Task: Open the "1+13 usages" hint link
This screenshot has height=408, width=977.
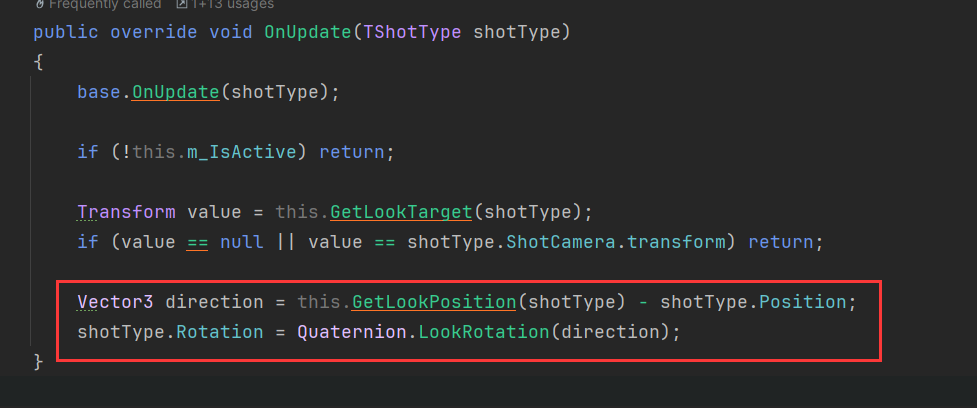Action: (x=232, y=4)
